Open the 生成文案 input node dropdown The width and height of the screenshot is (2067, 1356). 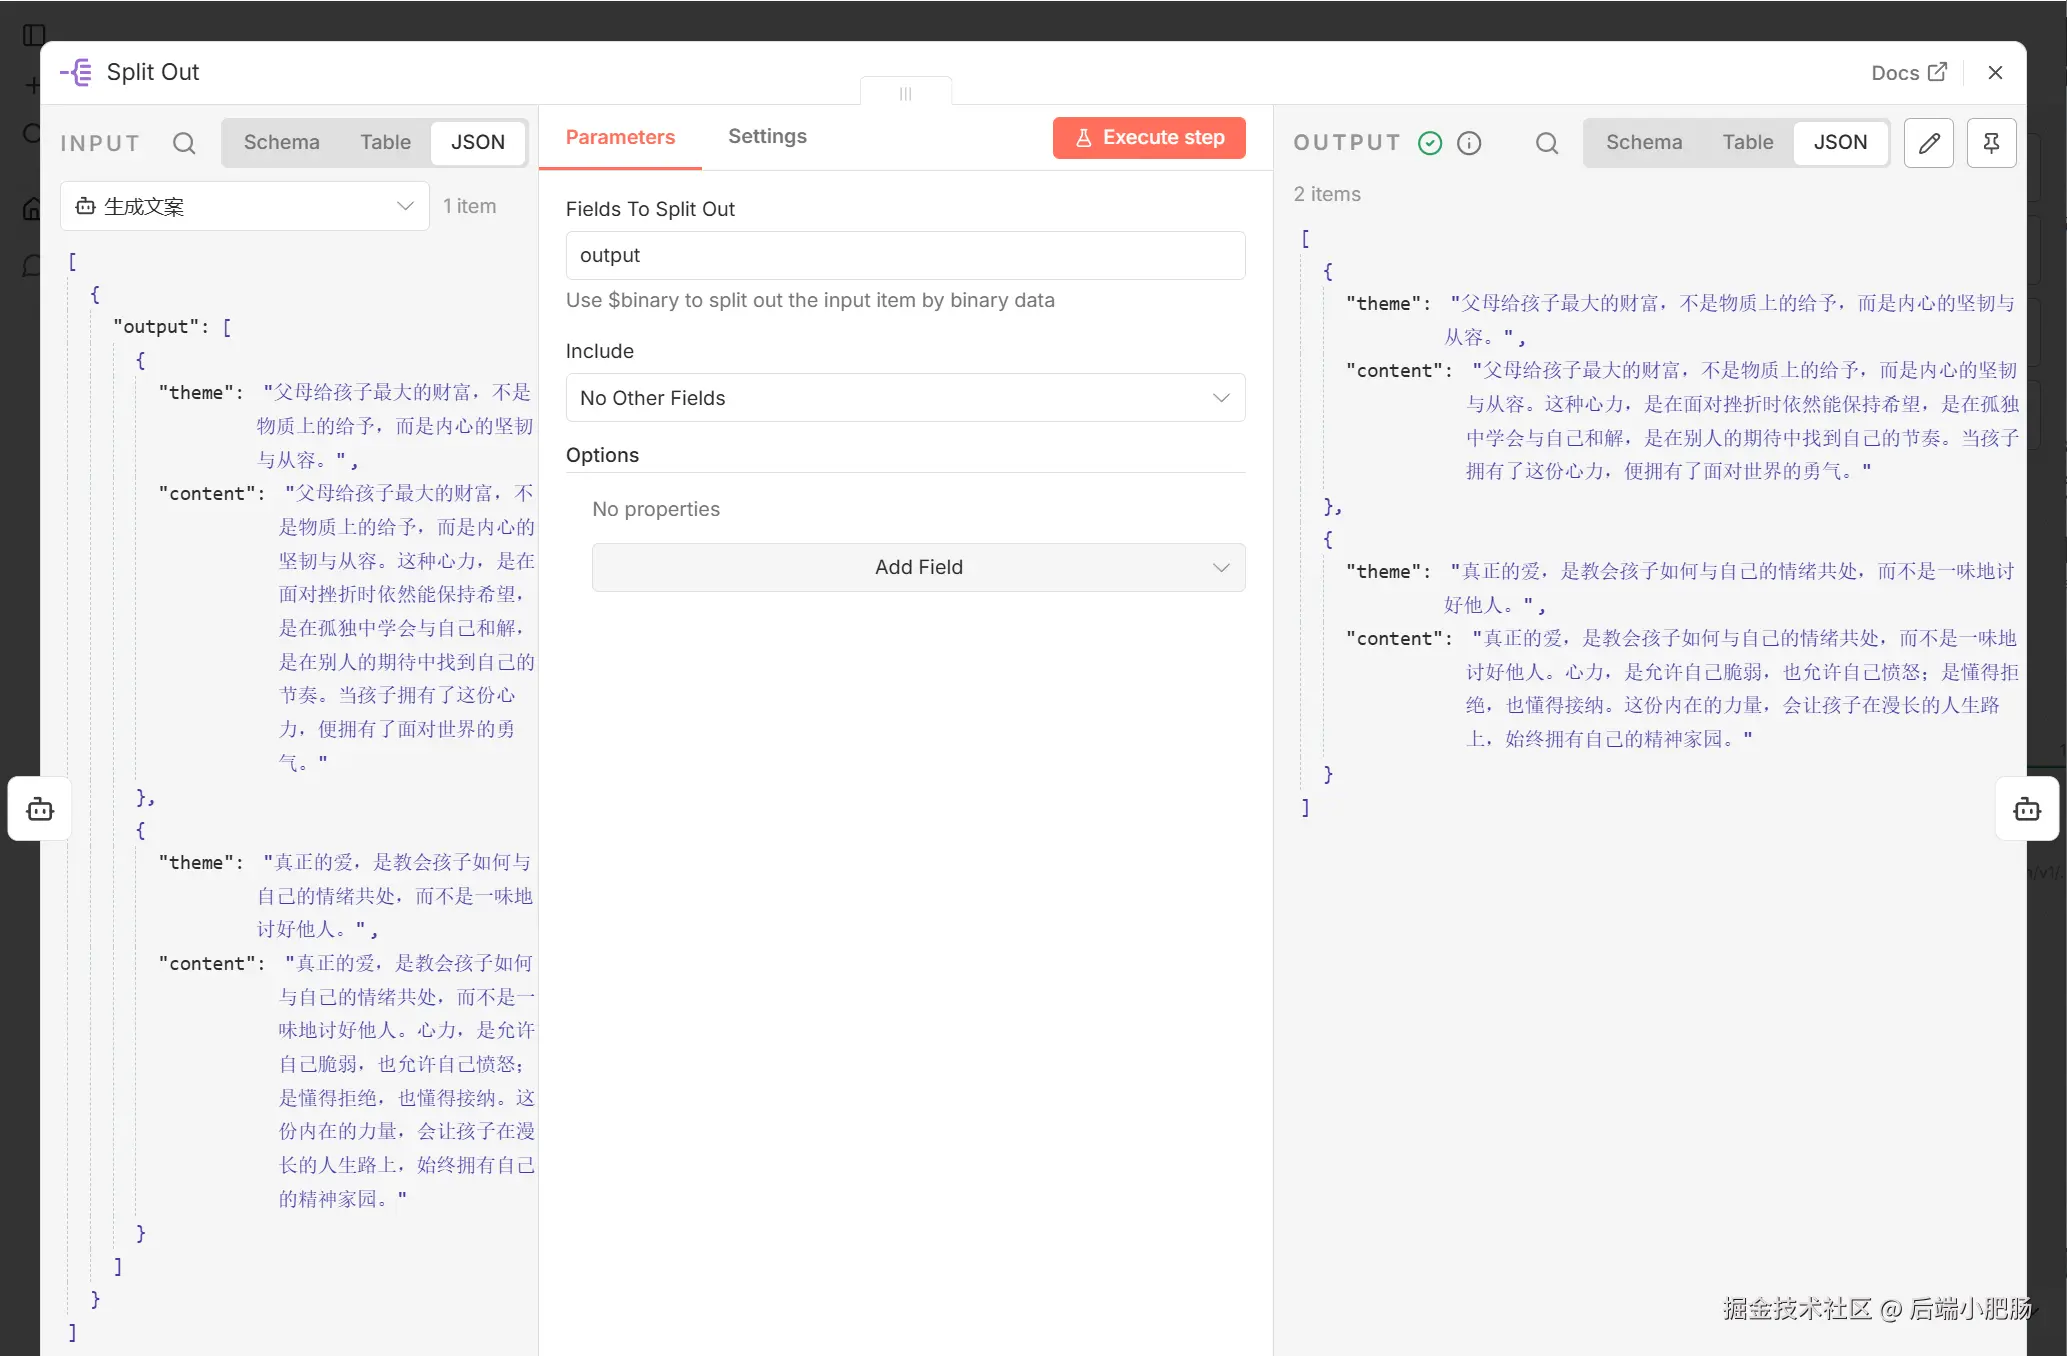click(245, 206)
